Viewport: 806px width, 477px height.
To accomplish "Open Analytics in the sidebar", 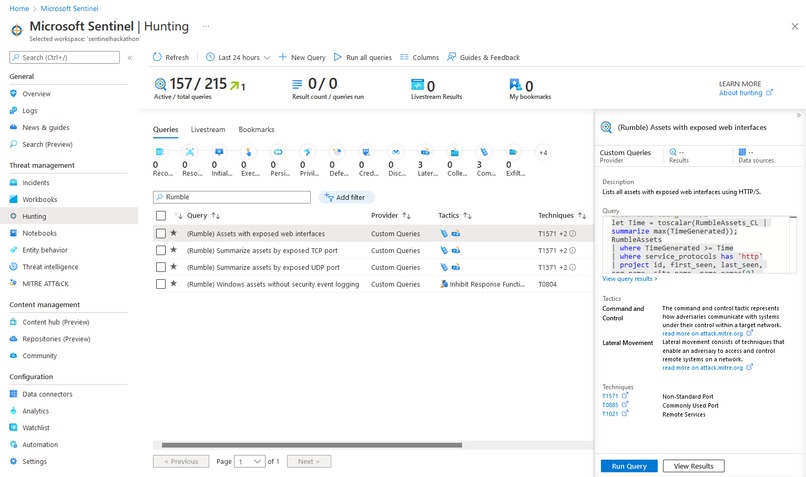I will pos(35,411).
